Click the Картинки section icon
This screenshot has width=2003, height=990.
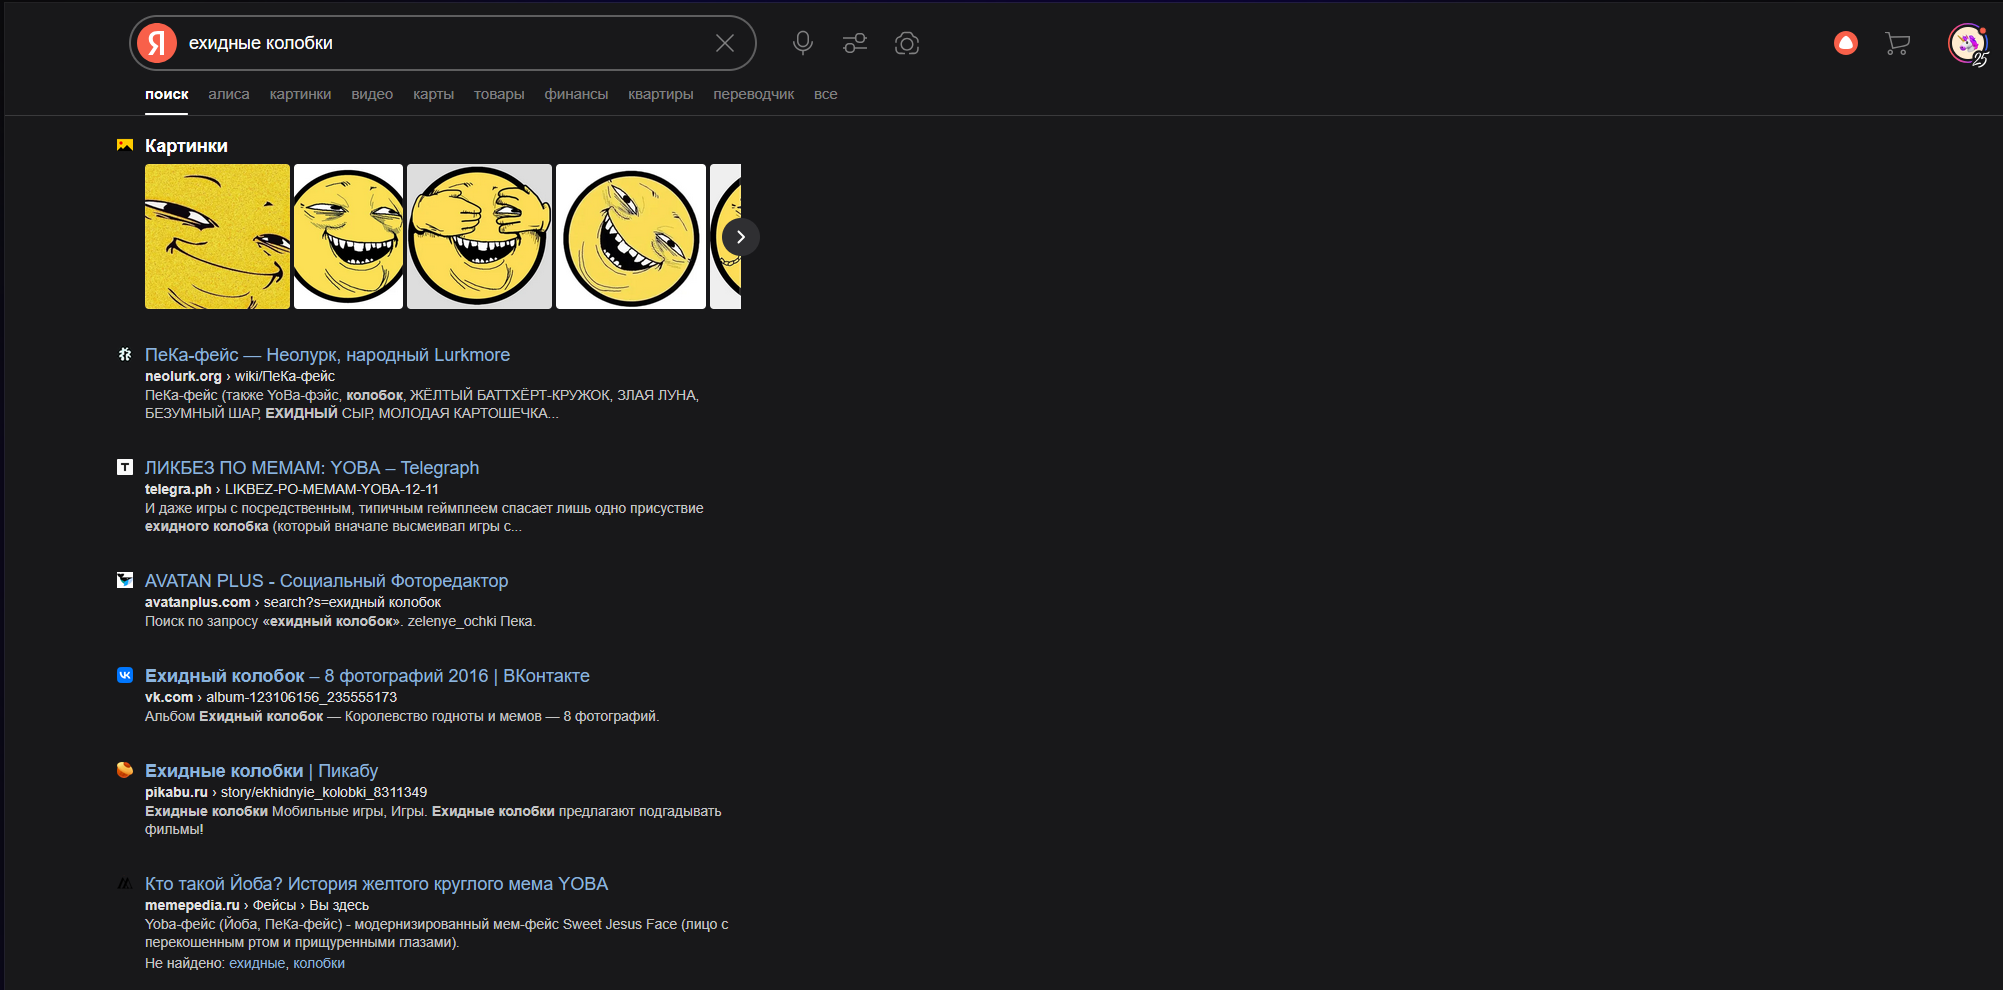pos(125,145)
